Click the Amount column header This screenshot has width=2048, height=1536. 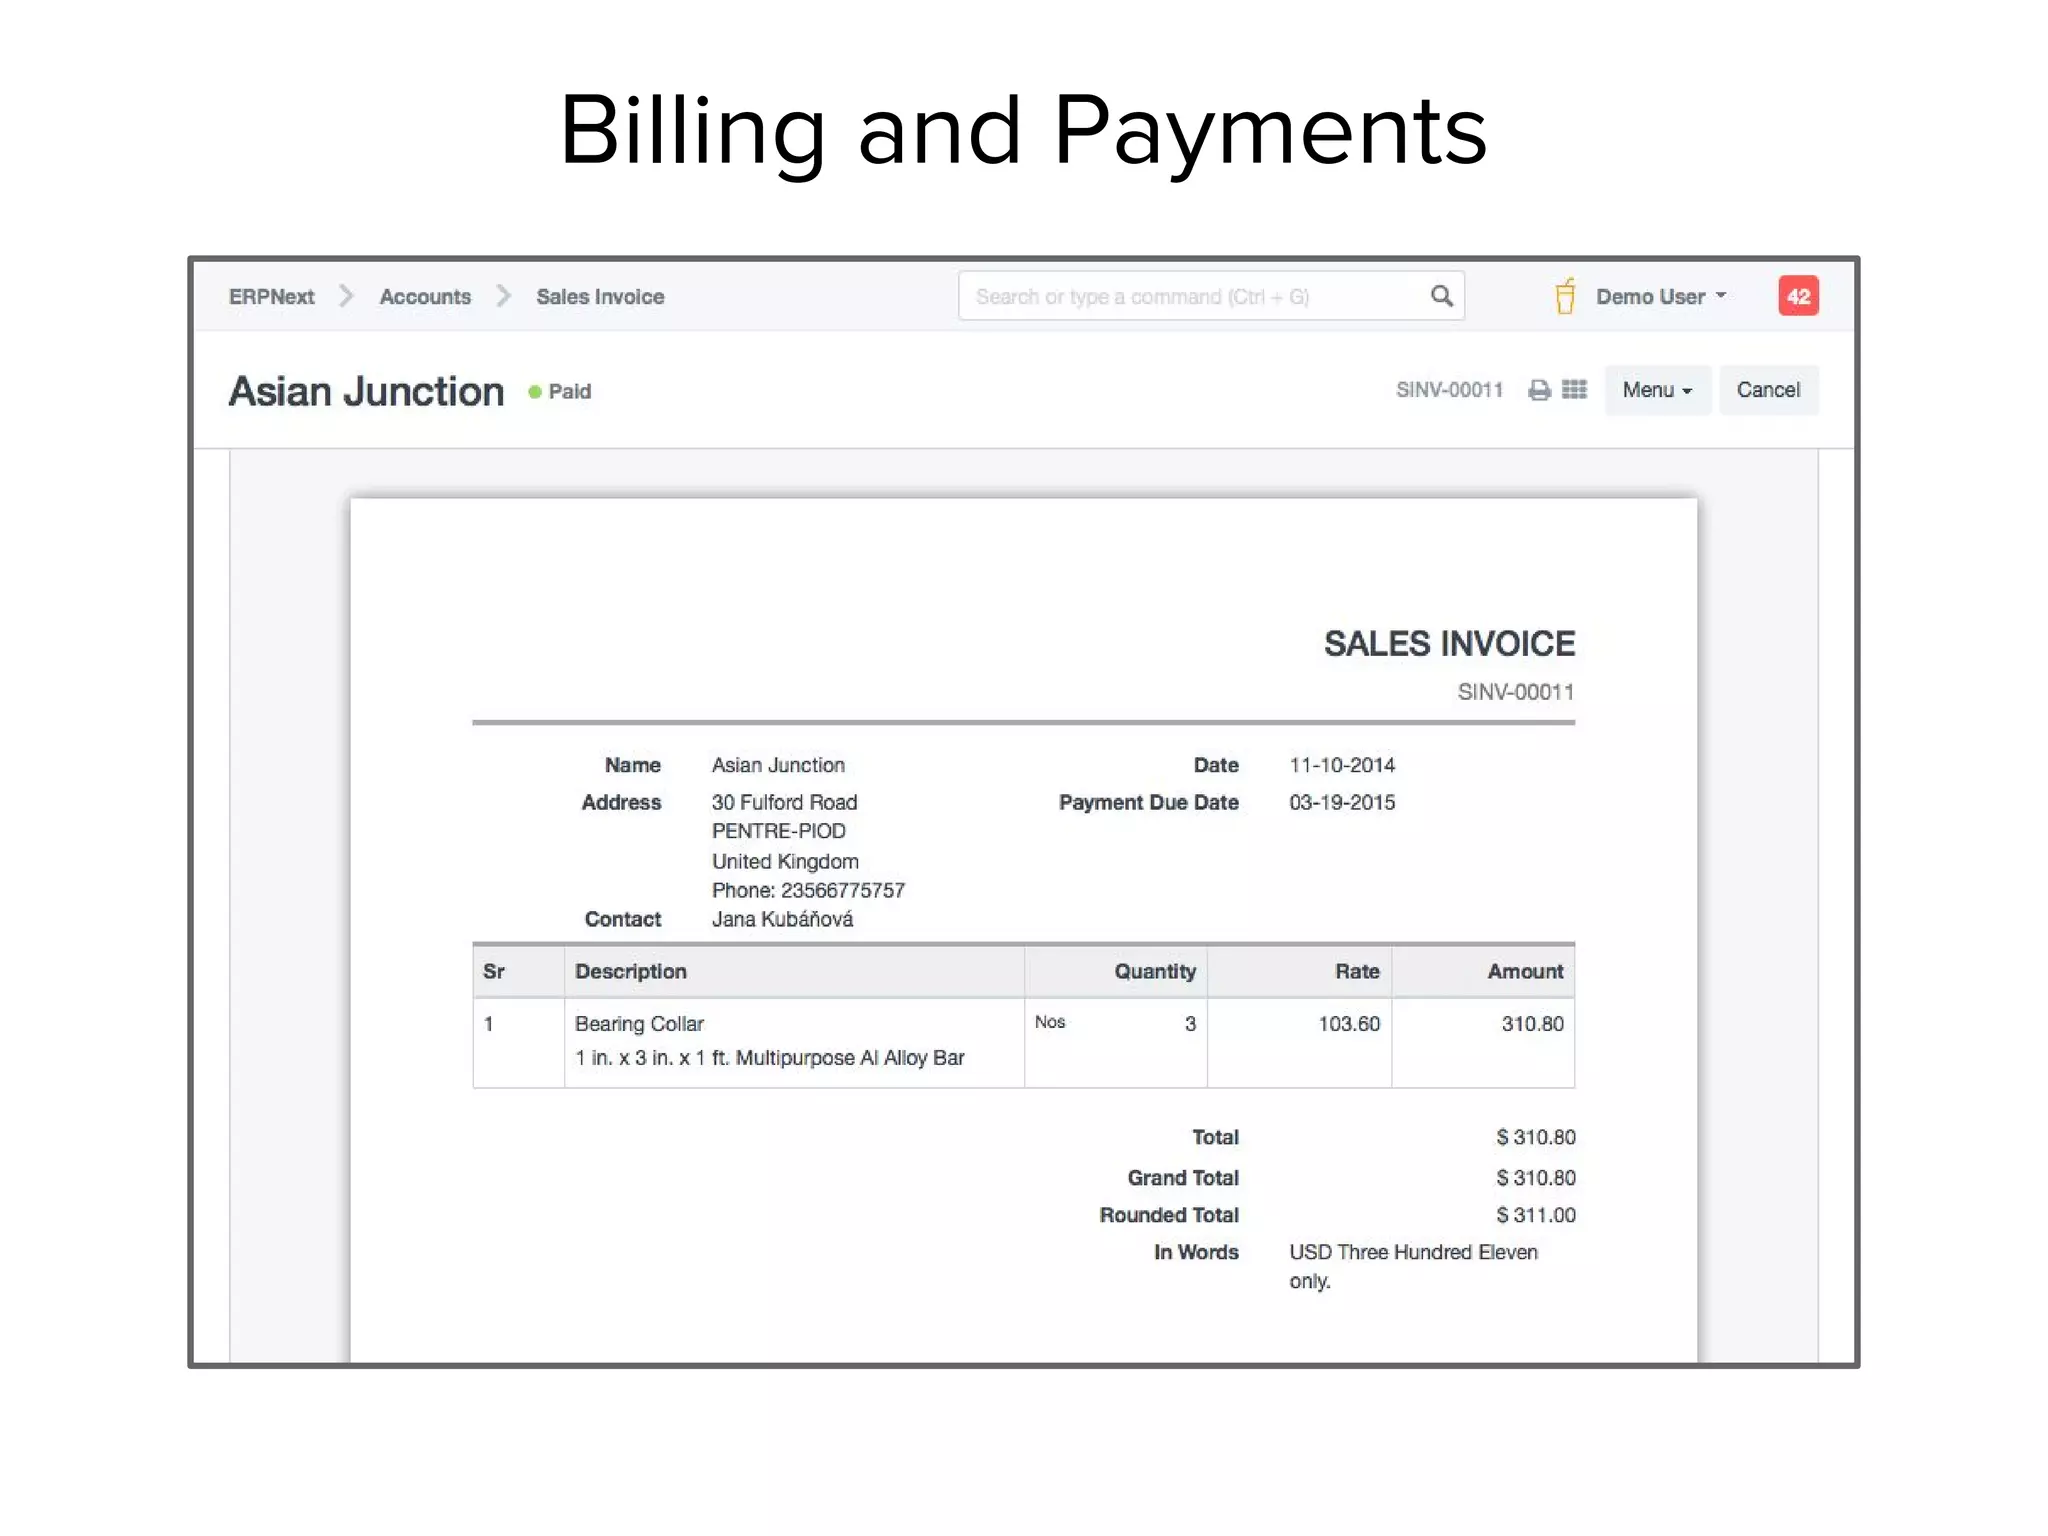pyautogui.click(x=1524, y=971)
